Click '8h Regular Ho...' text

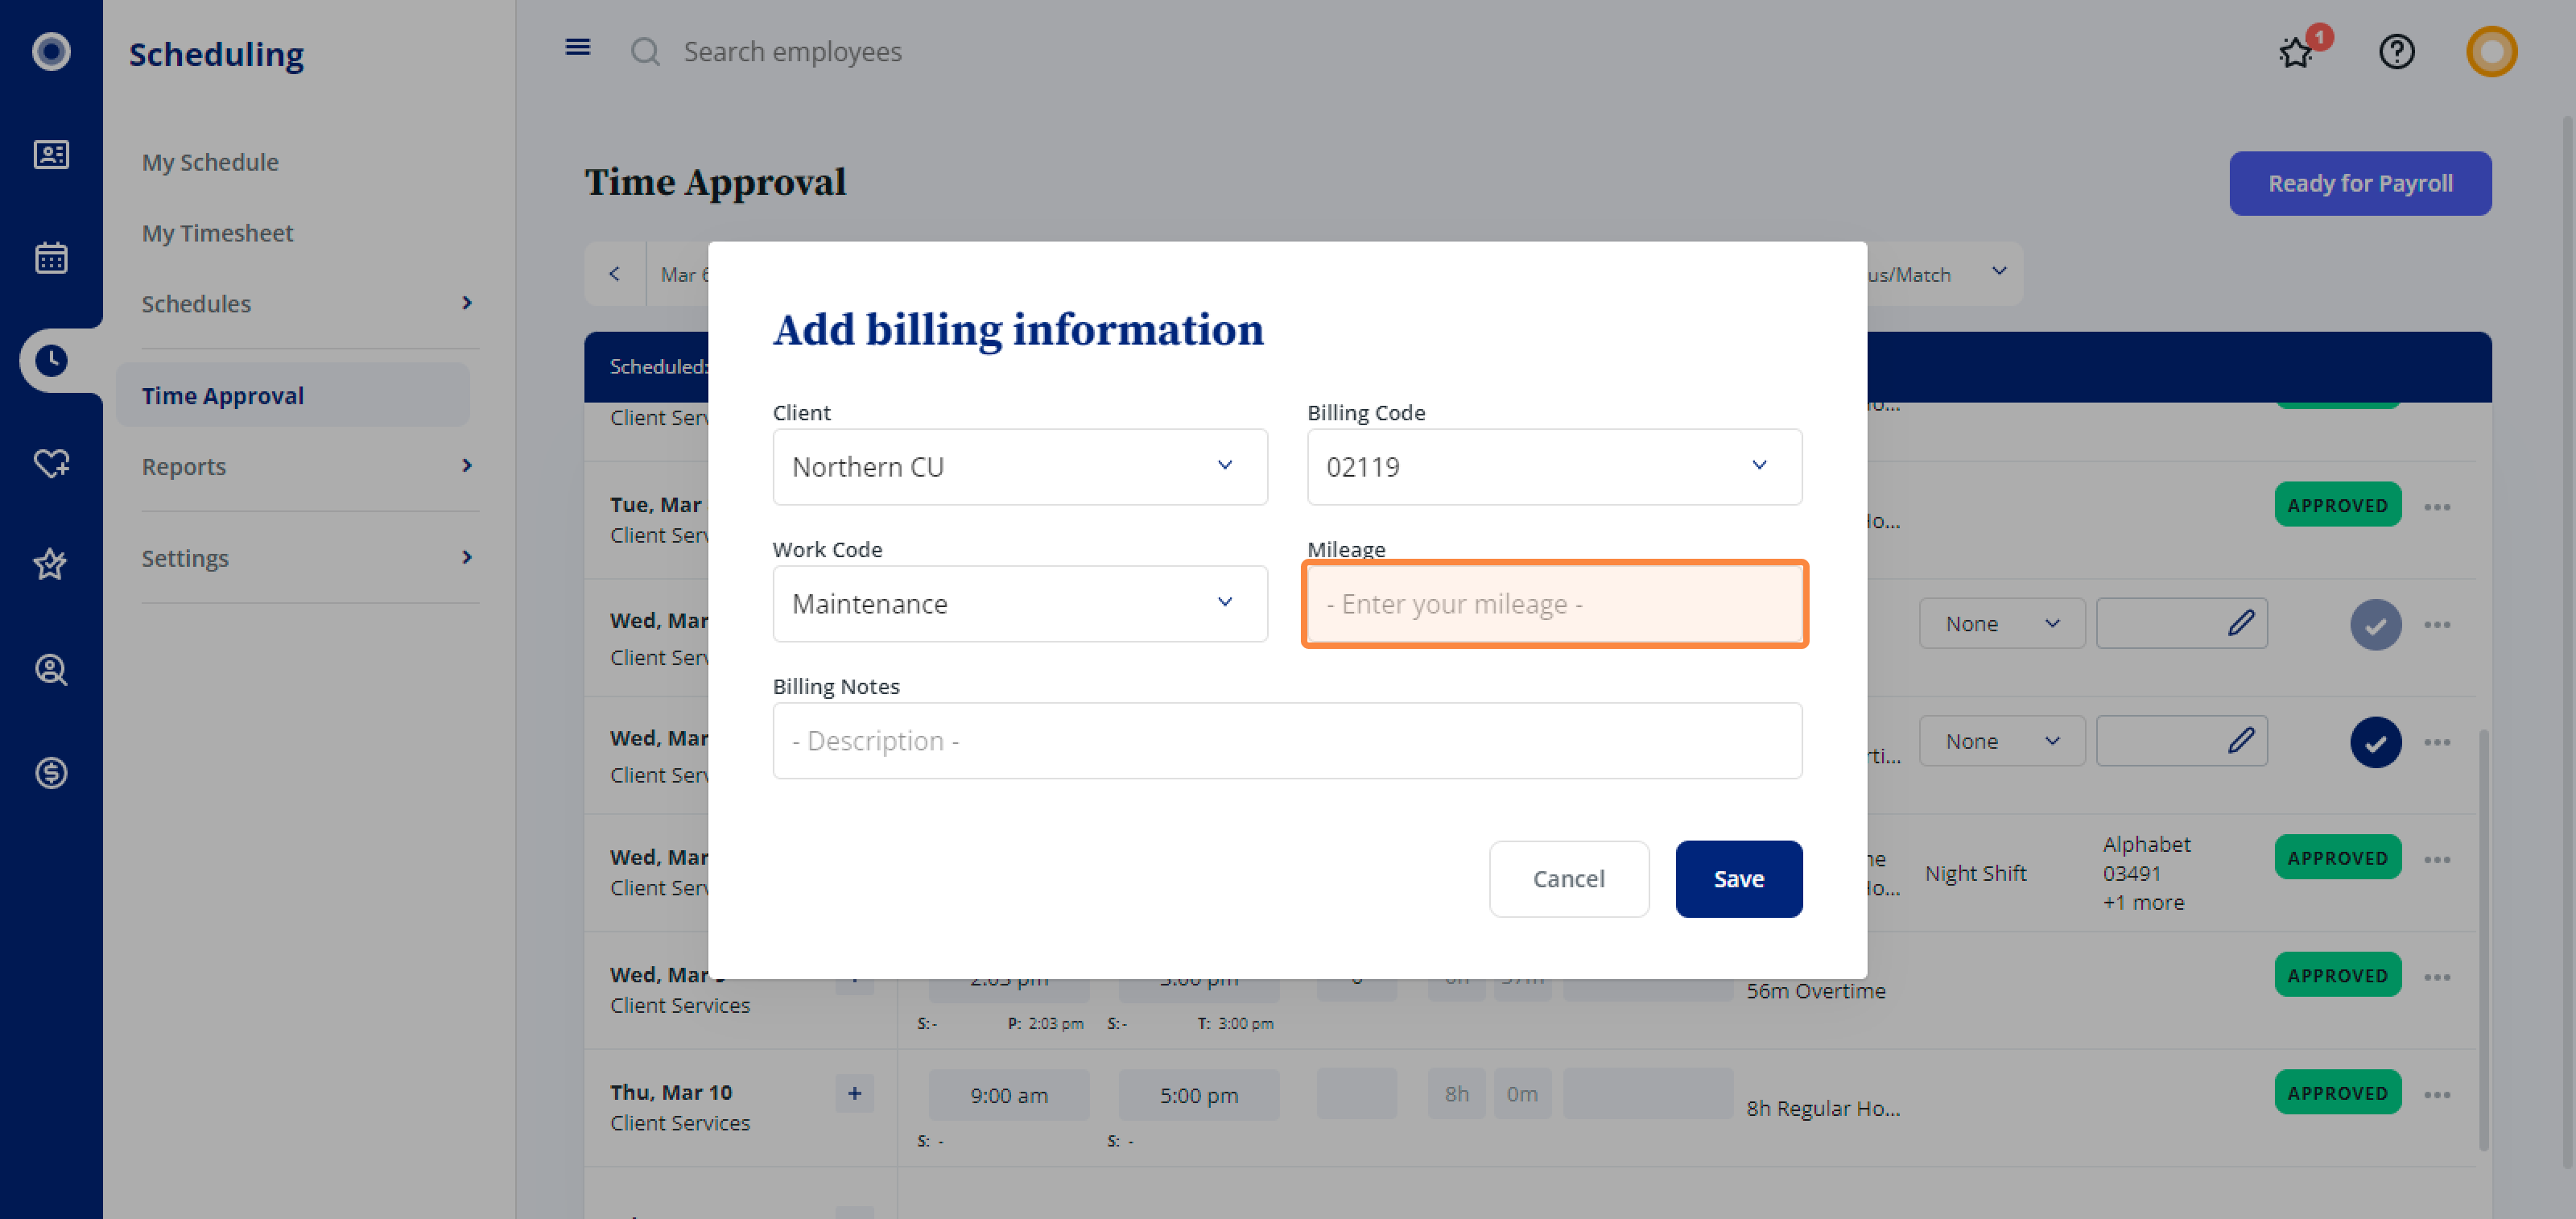tap(1822, 1108)
